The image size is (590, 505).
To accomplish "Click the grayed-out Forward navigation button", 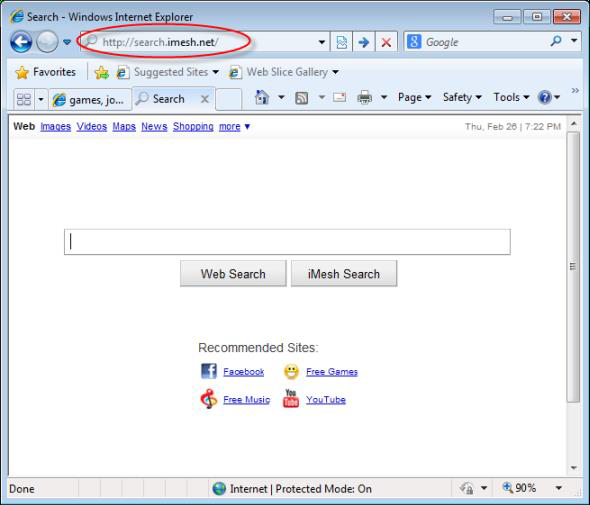I will pos(47,42).
